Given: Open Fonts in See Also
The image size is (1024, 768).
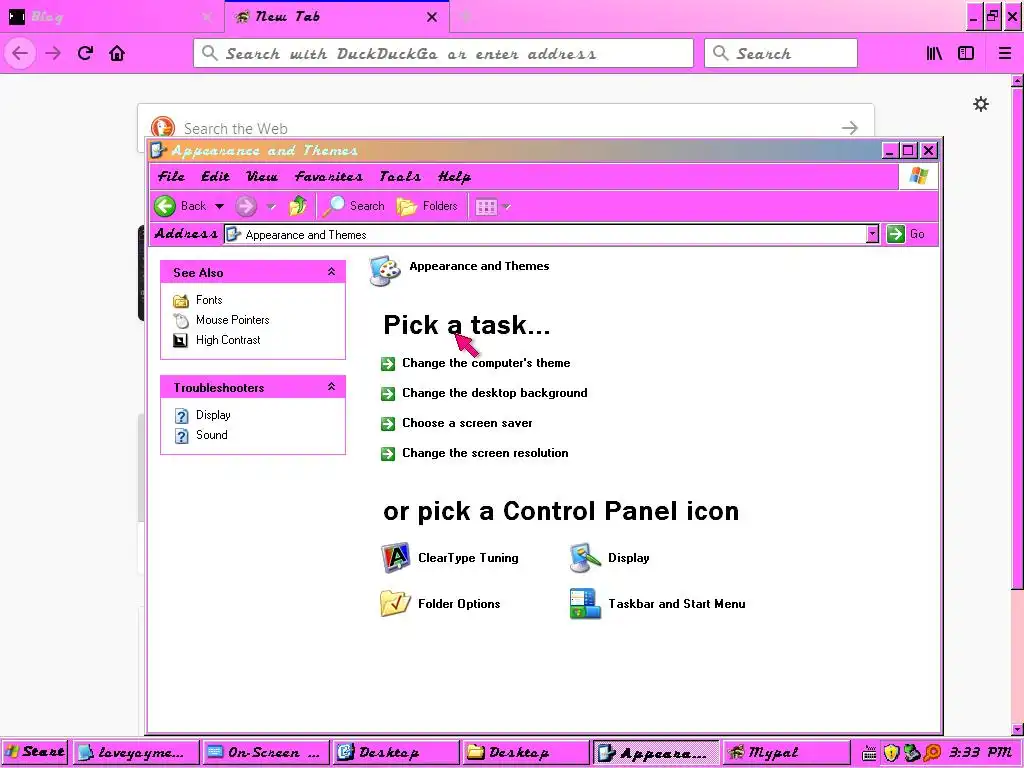Looking at the screenshot, I should pyautogui.click(x=198, y=300).
